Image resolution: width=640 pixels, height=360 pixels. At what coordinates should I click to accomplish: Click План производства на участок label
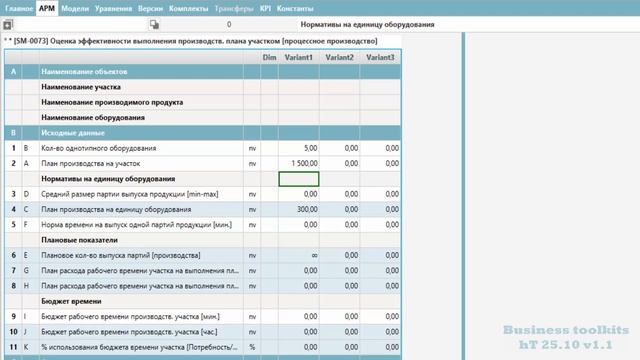91,164
